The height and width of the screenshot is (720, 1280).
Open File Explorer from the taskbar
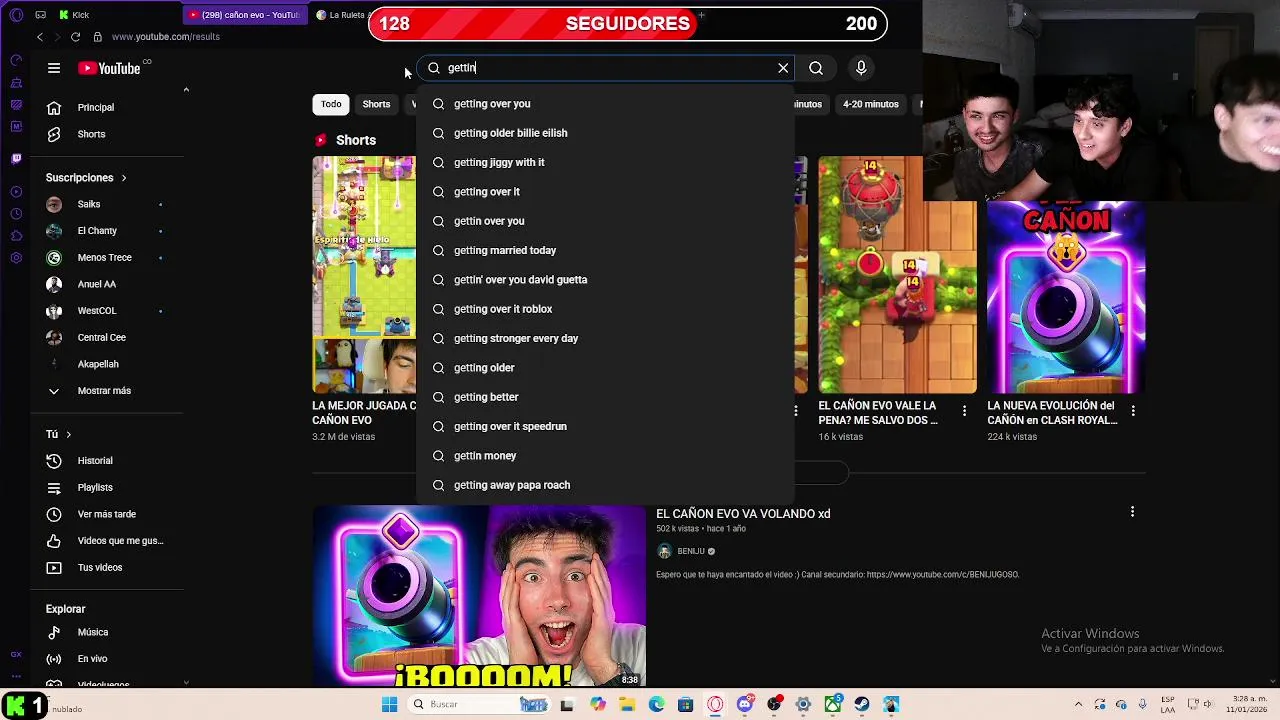click(627, 705)
